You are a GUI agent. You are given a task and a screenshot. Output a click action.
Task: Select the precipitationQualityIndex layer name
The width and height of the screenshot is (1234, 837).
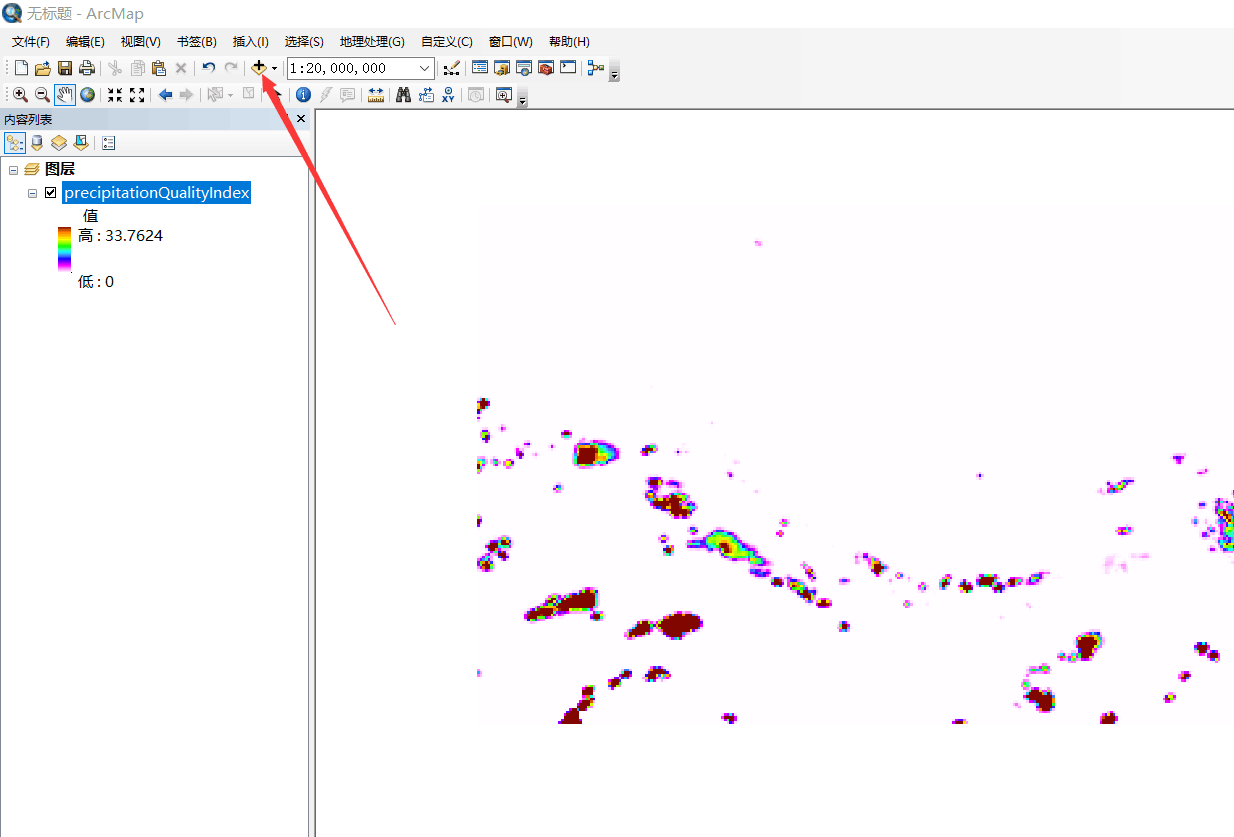pyautogui.click(x=156, y=193)
